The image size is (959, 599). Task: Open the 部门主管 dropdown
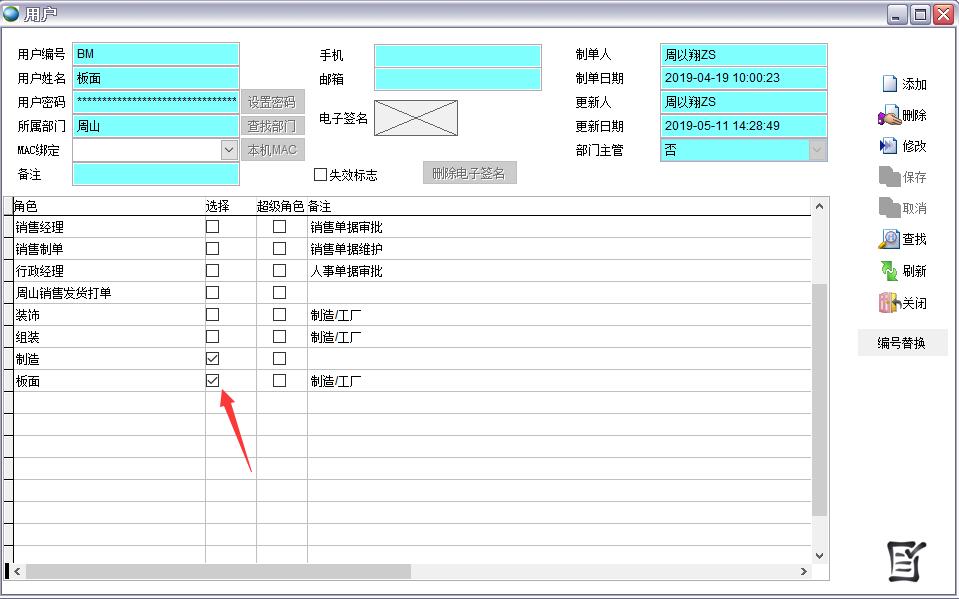(x=819, y=149)
